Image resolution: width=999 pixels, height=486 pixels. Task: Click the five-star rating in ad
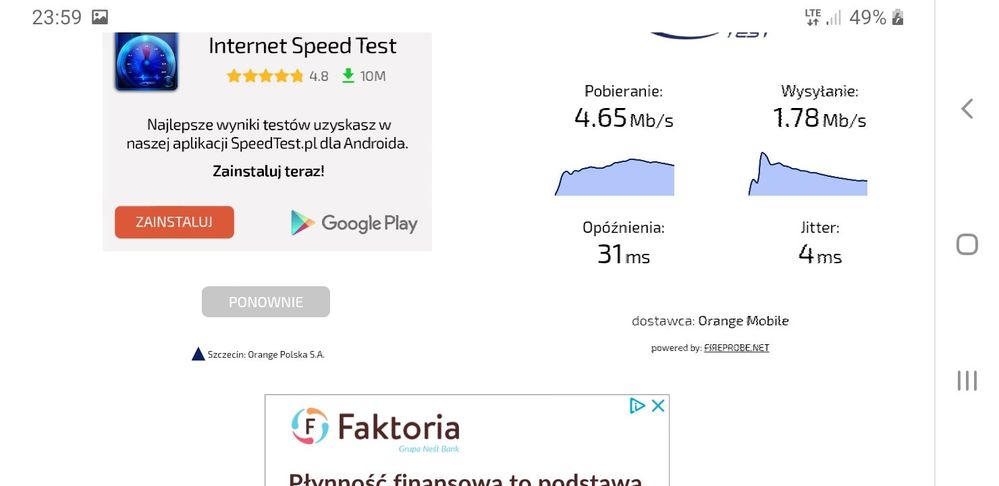pos(265,76)
